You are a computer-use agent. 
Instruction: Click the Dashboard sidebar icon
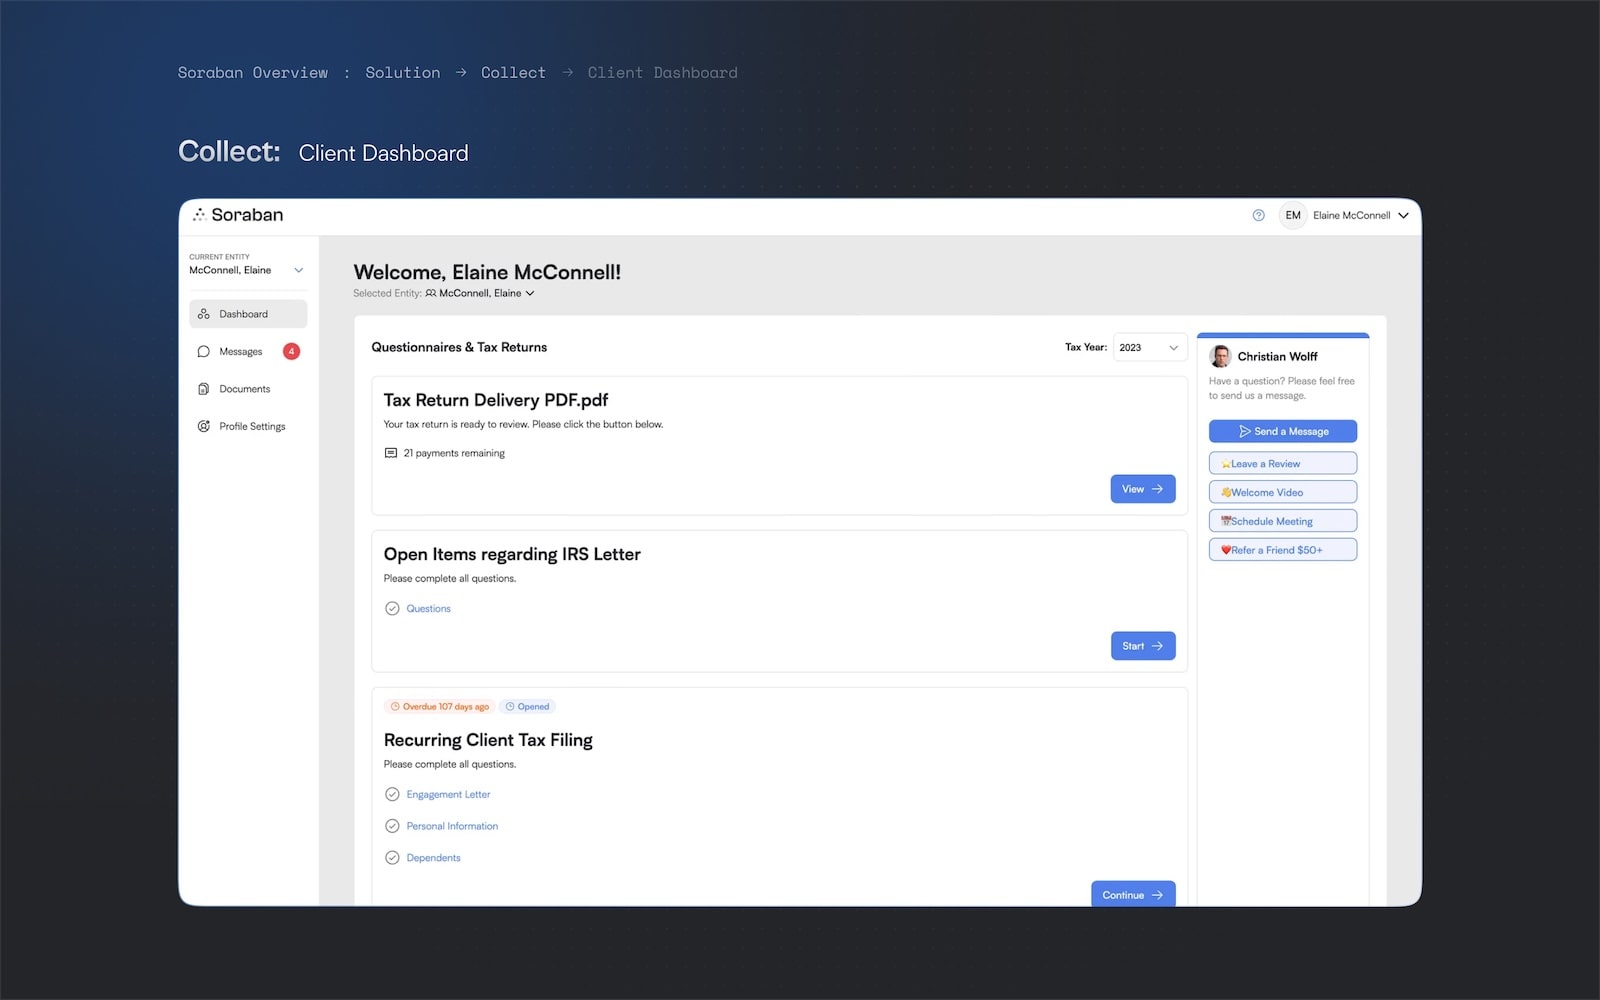point(204,314)
